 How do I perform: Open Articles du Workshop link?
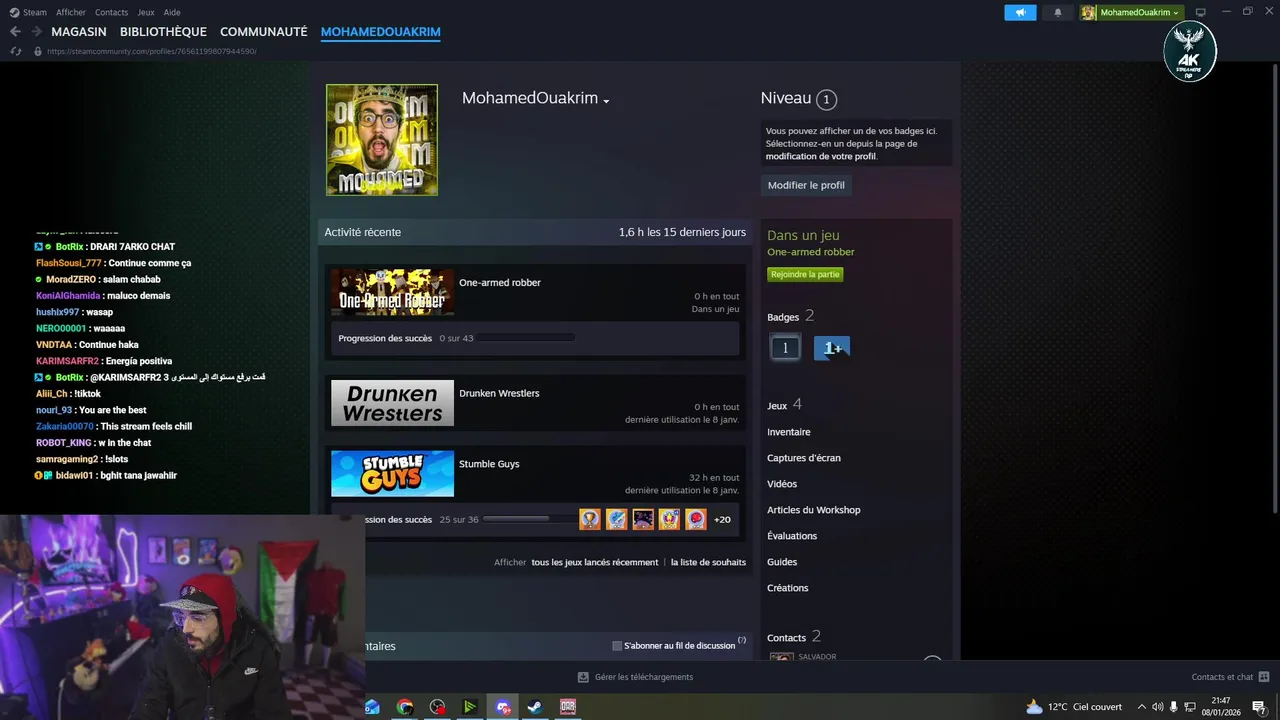(814, 510)
